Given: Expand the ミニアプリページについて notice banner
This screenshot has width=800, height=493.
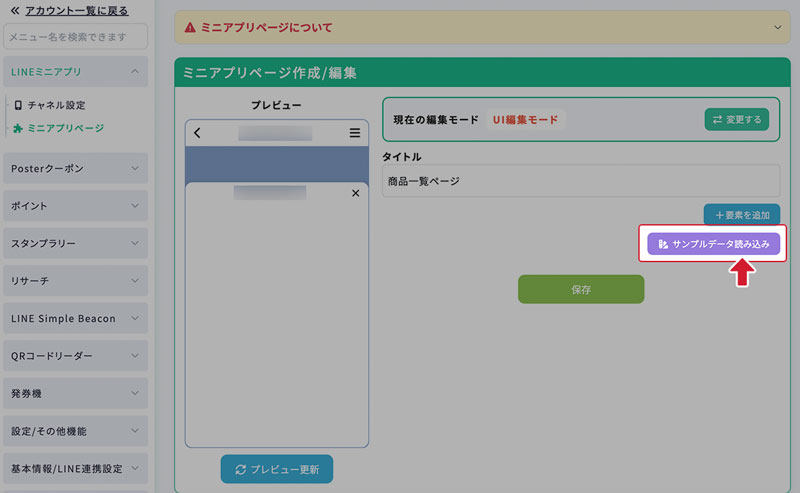Looking at the screenshot, I should pyautogui.click(x=779, y=27).
